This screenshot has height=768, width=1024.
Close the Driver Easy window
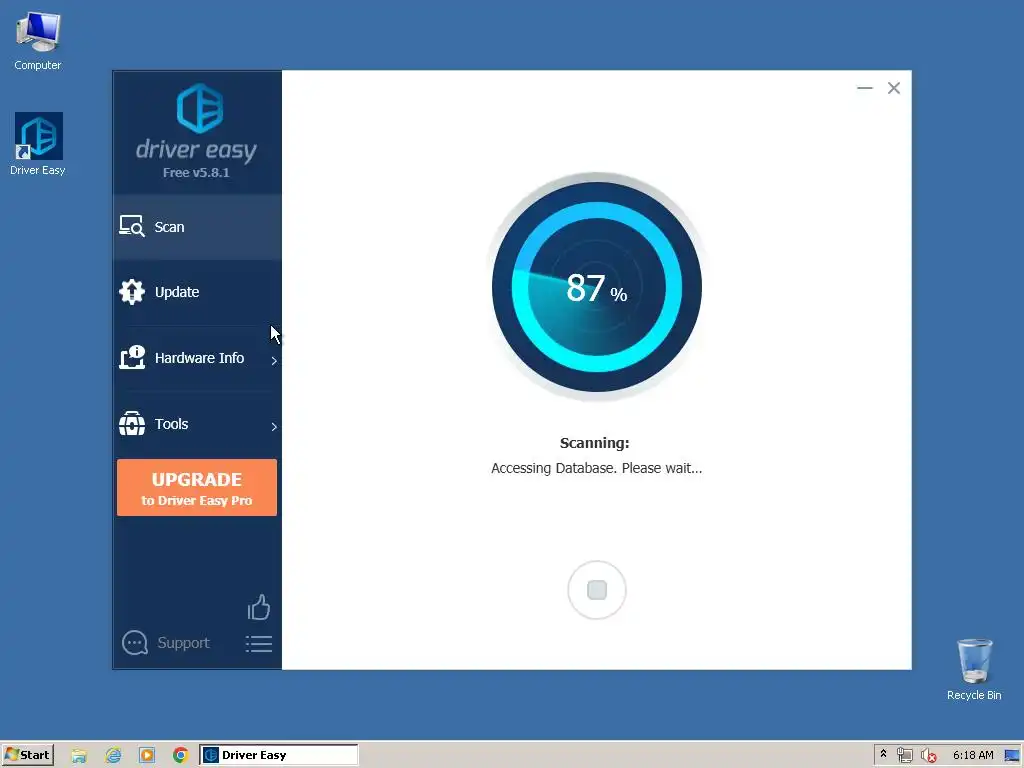(x=894, y=88)
